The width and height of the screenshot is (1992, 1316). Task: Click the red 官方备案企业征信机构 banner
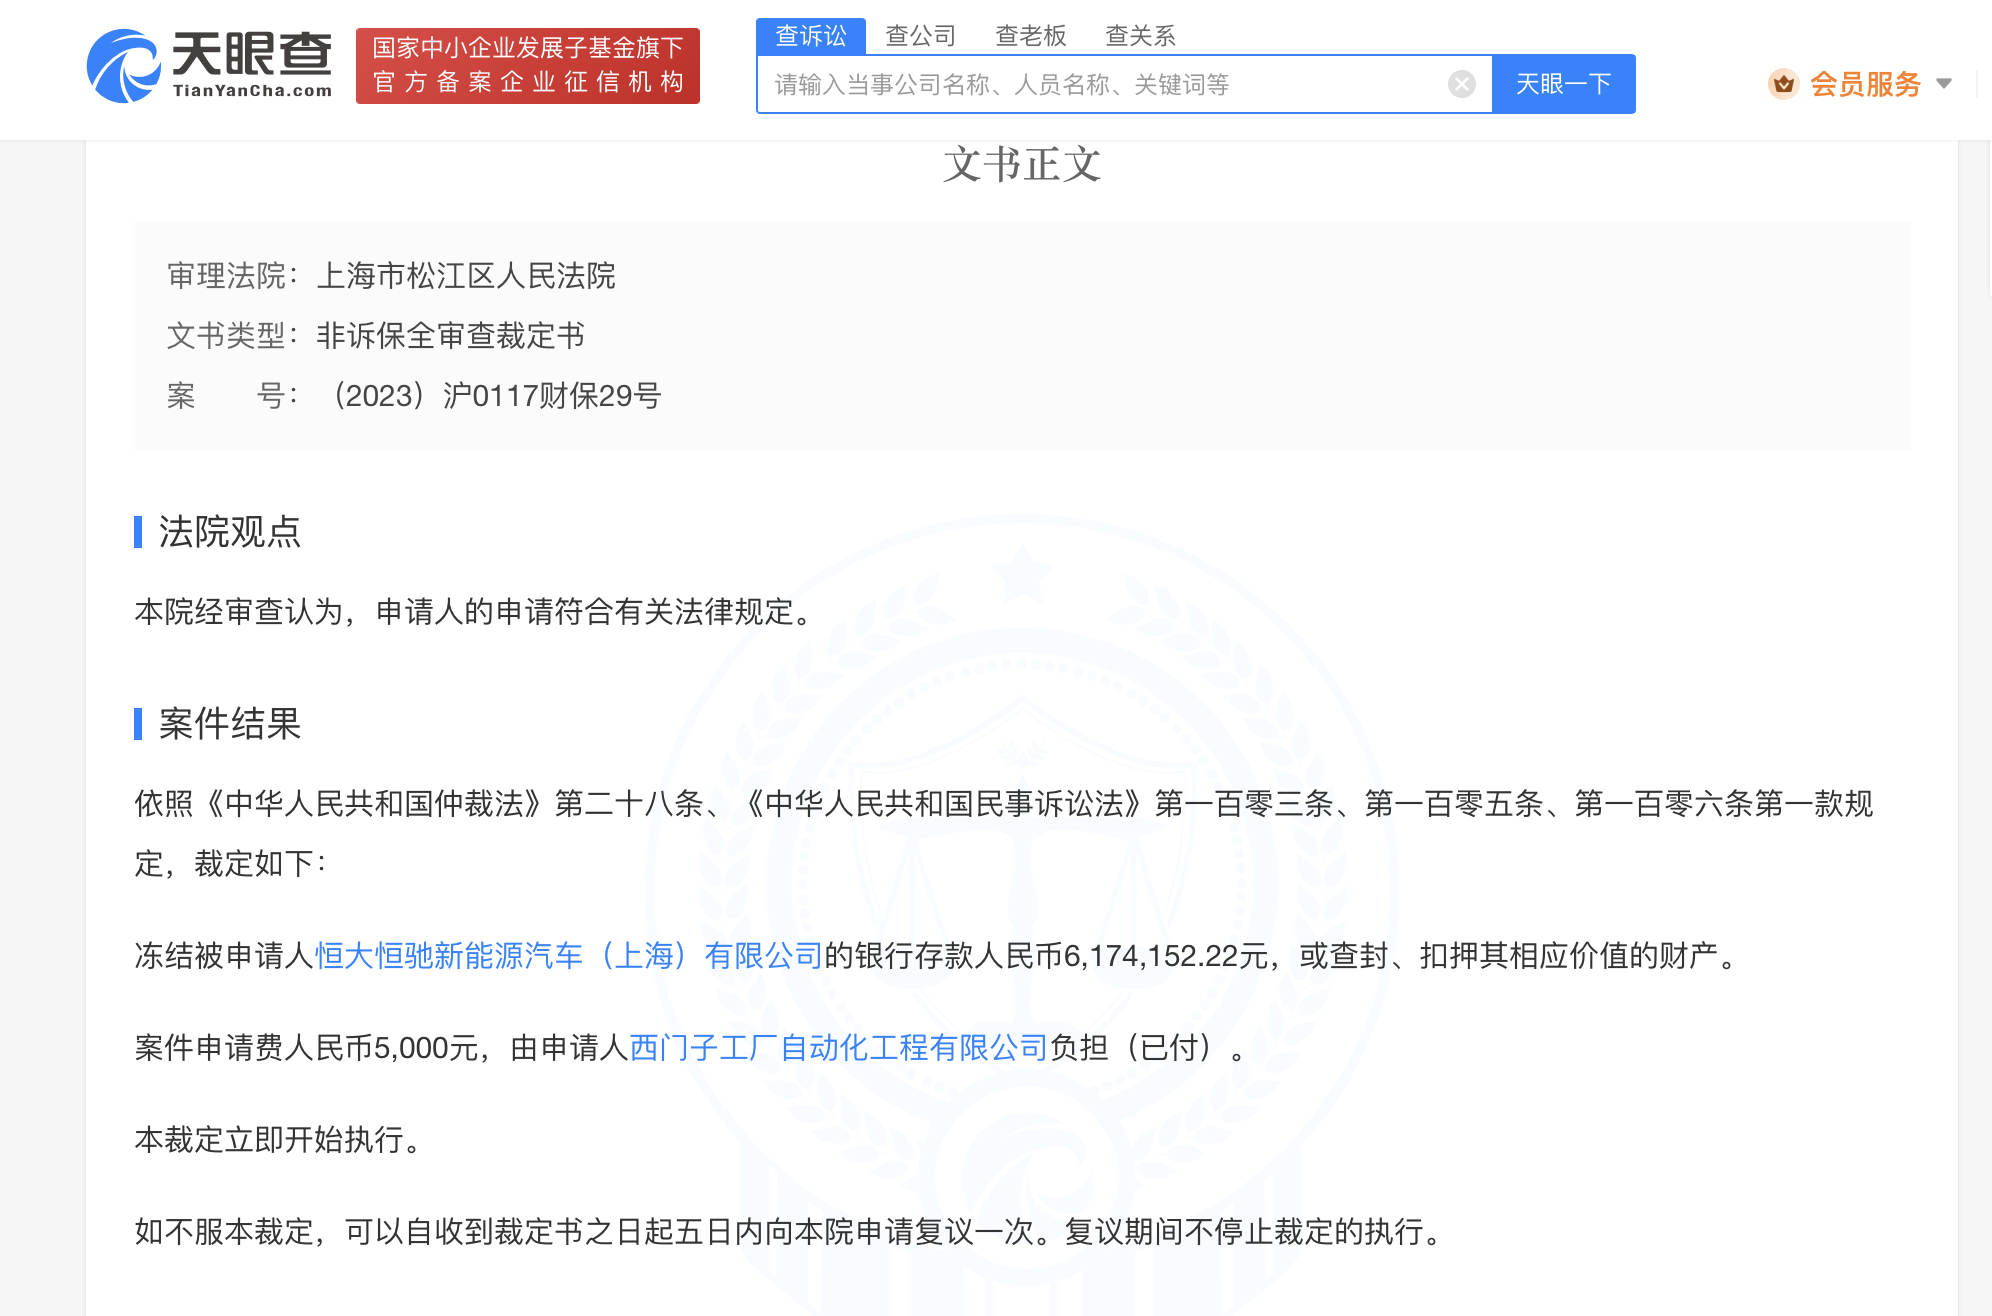[x=528, y=66]
